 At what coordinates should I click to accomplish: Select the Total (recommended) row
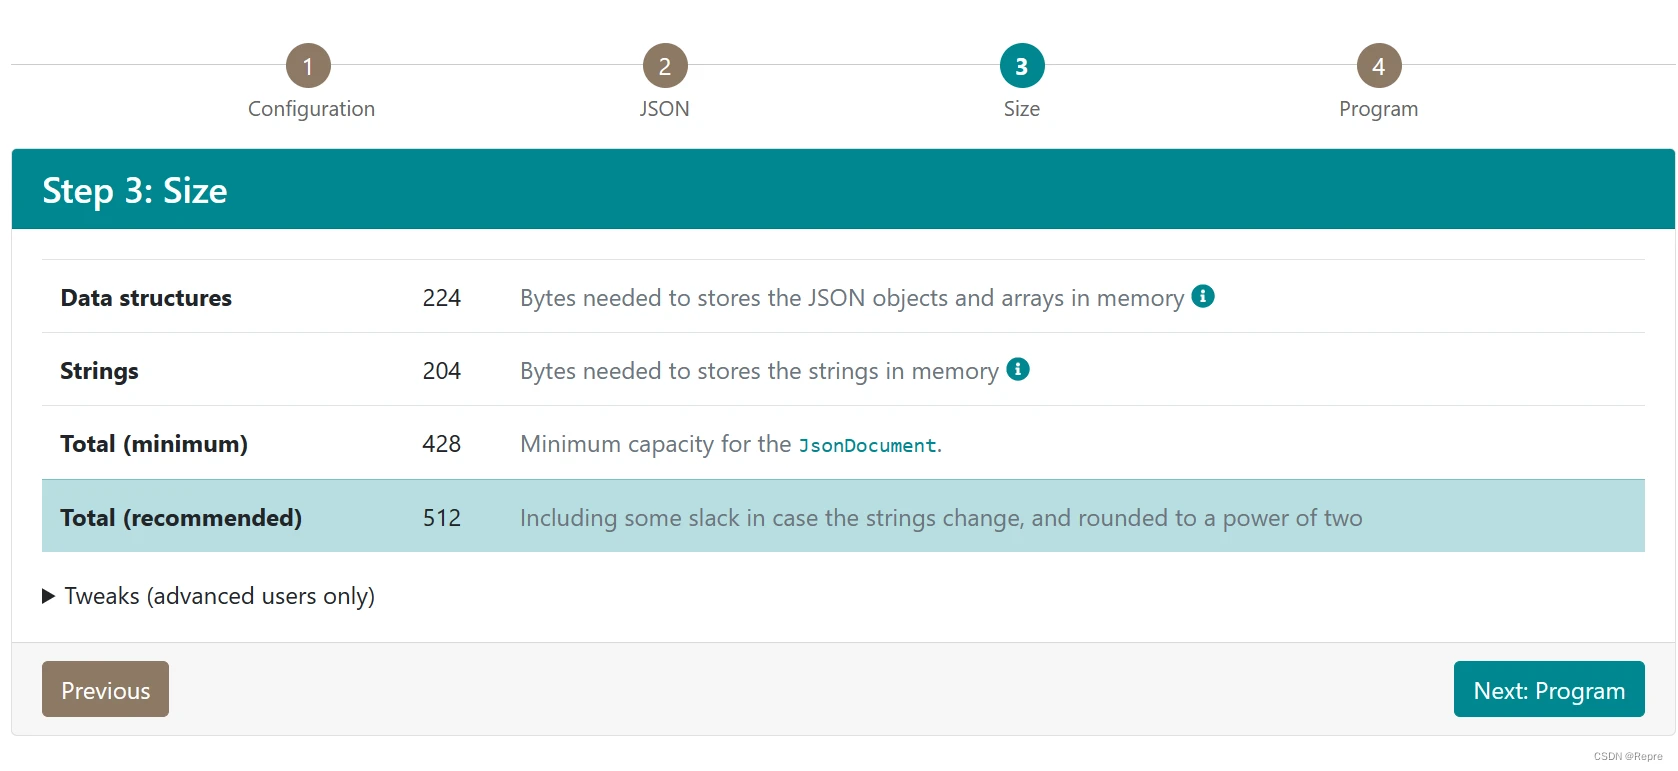[x=843, y=516]
